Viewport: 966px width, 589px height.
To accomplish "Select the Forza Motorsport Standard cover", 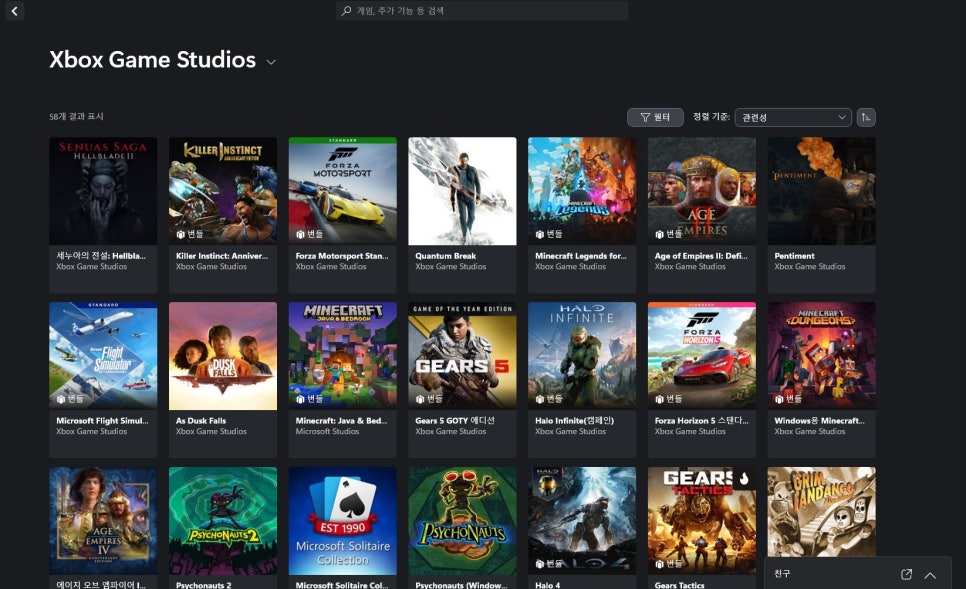I will (x=343, y=191).
